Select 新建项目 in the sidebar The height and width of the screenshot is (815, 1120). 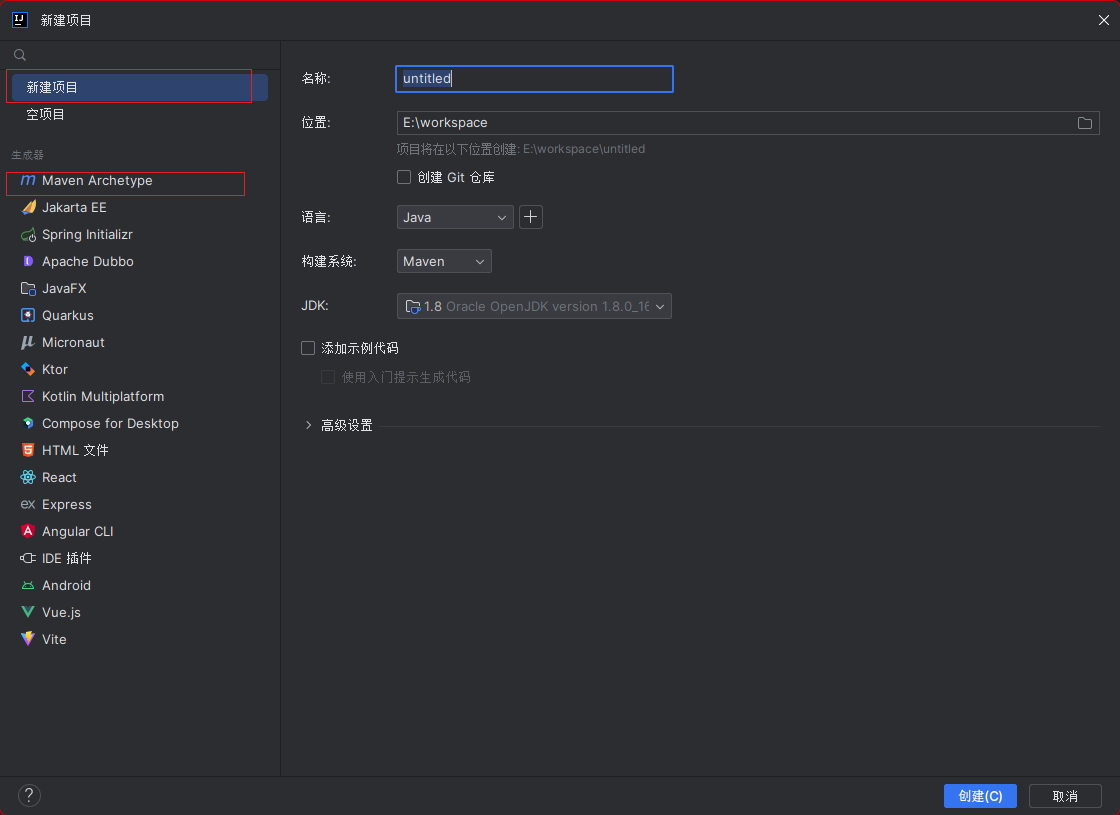point(140,87)
